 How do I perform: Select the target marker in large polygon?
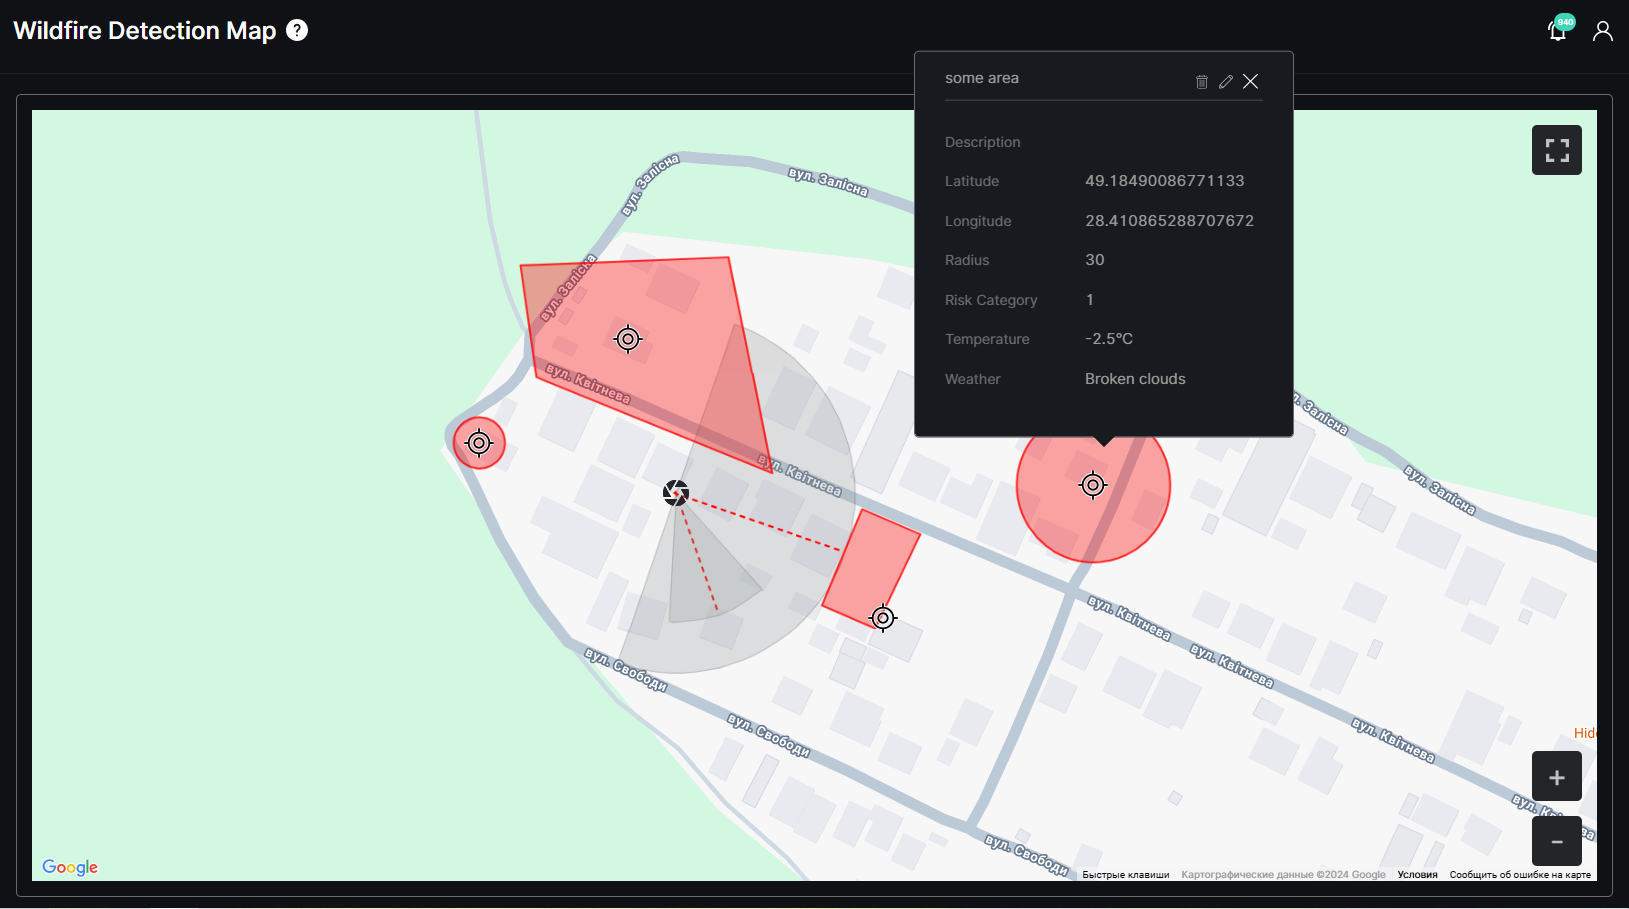628,339
